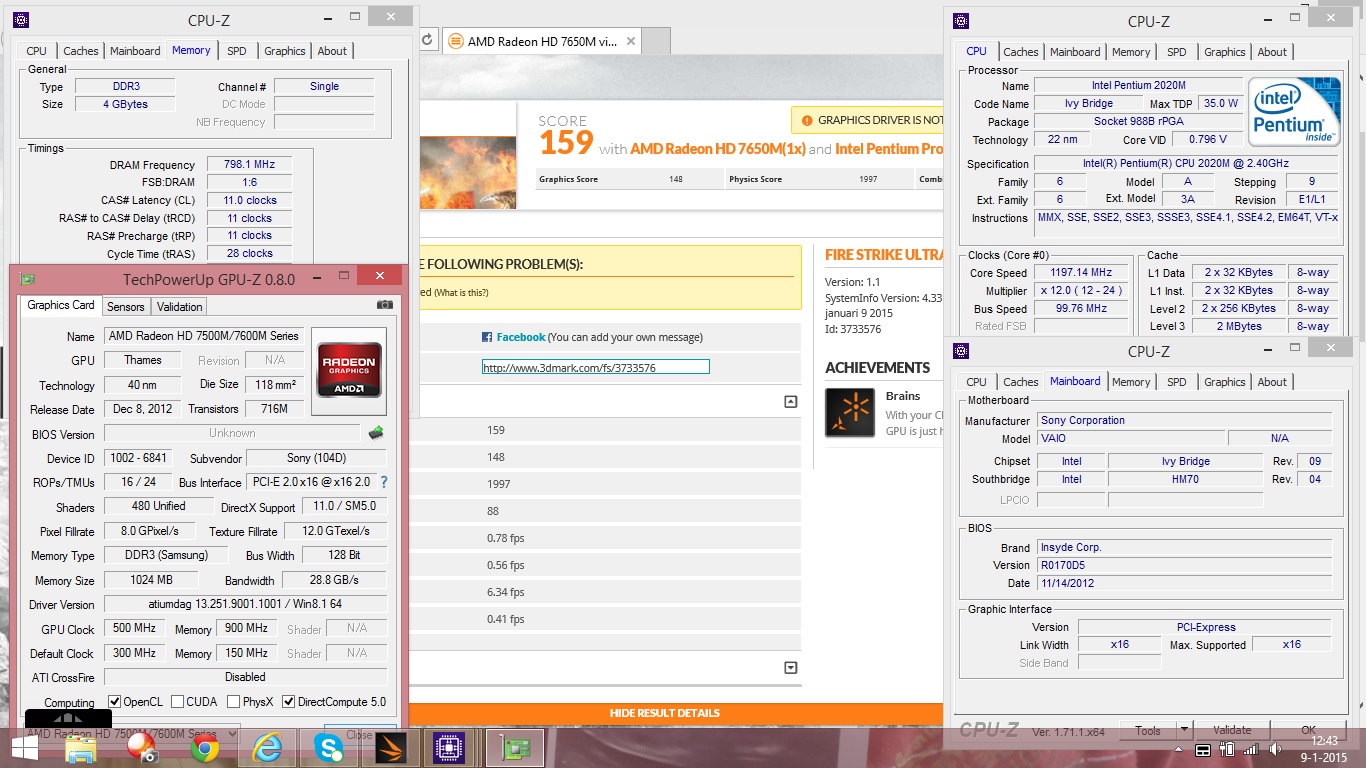This screenshot has width=1366, height=768.
Task: Click the driver version atiumdag field
Action: tap(245, 604)
